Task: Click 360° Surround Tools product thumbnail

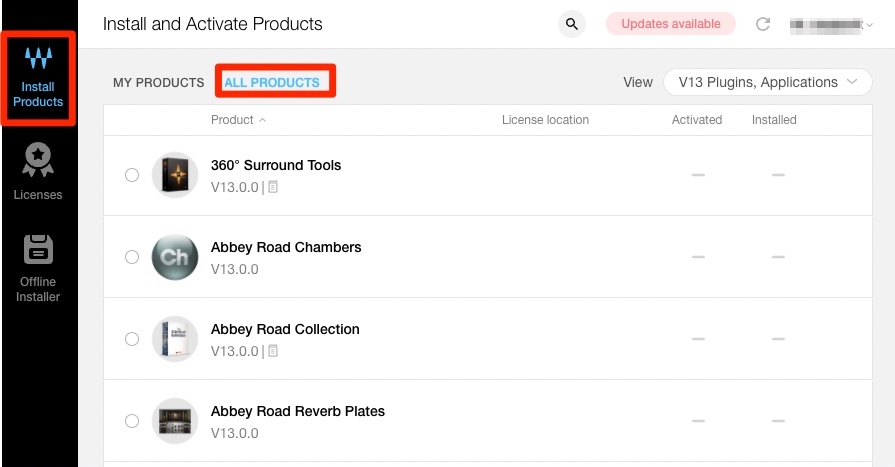Action: [175, 175]
